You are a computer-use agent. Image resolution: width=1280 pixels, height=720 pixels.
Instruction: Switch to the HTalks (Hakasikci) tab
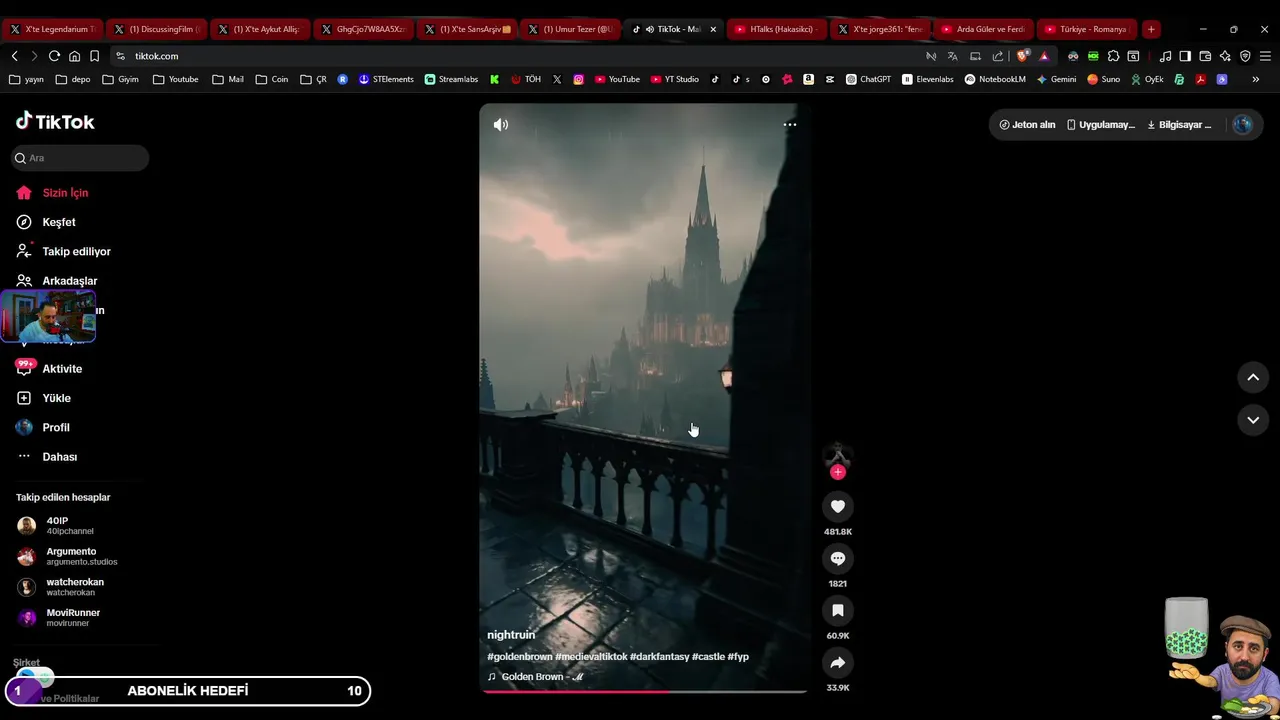tap(776, 29)
